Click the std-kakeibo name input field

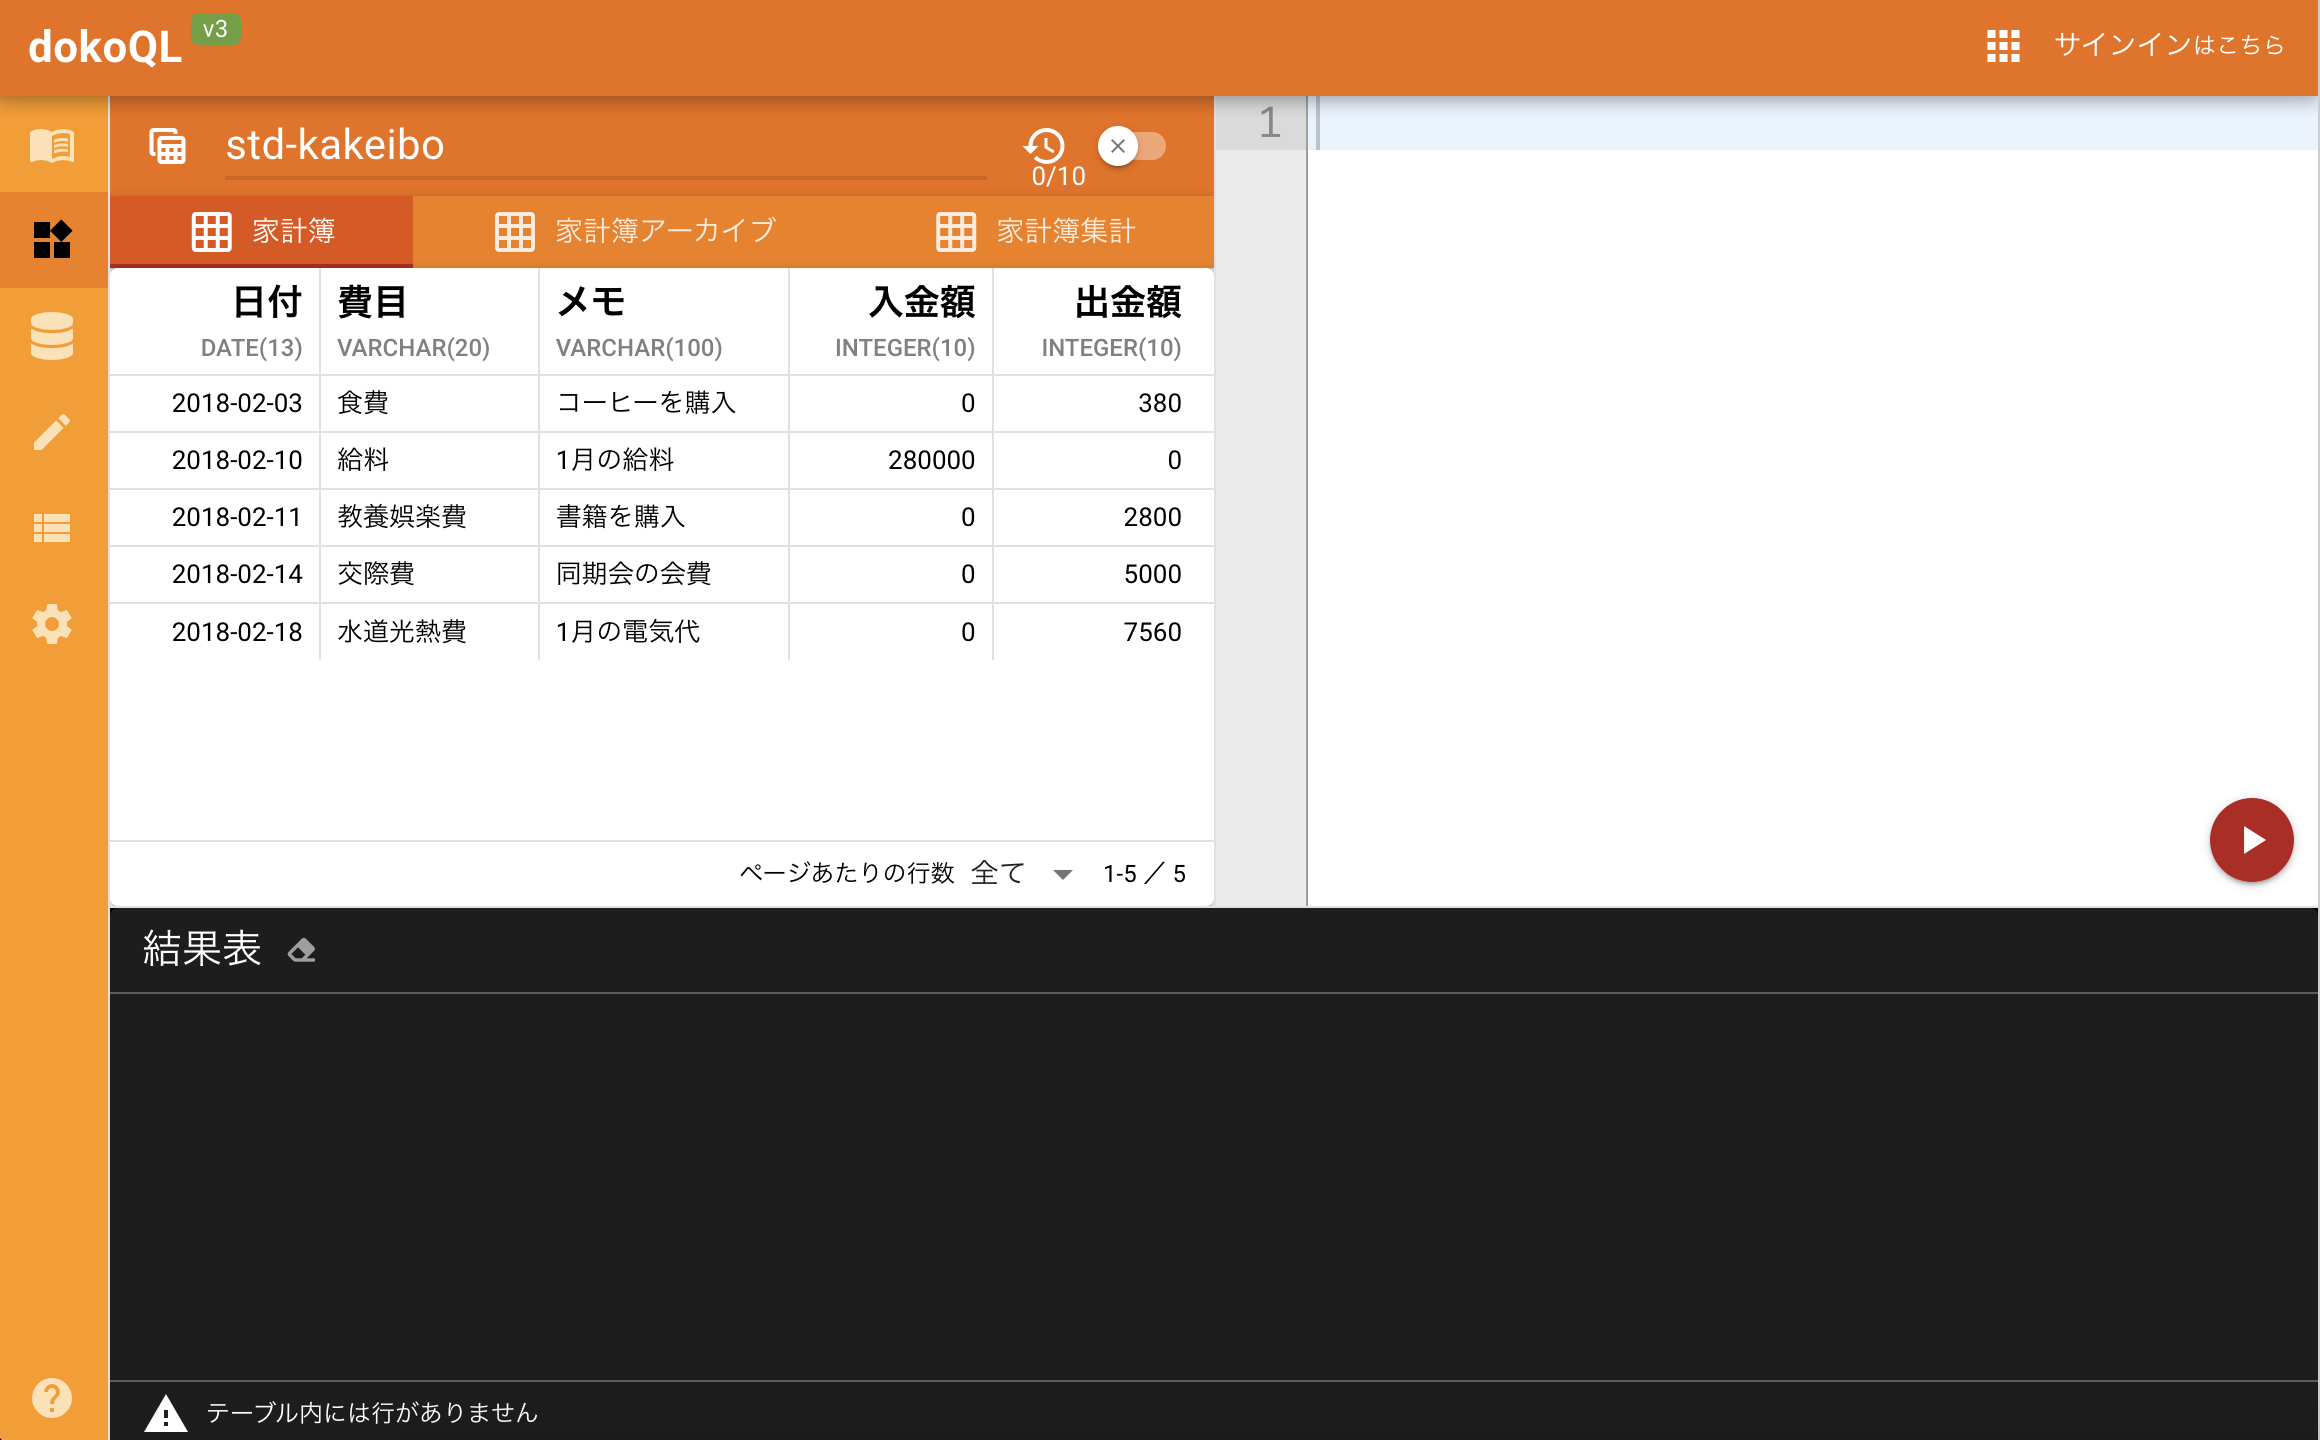click(600, 146)
